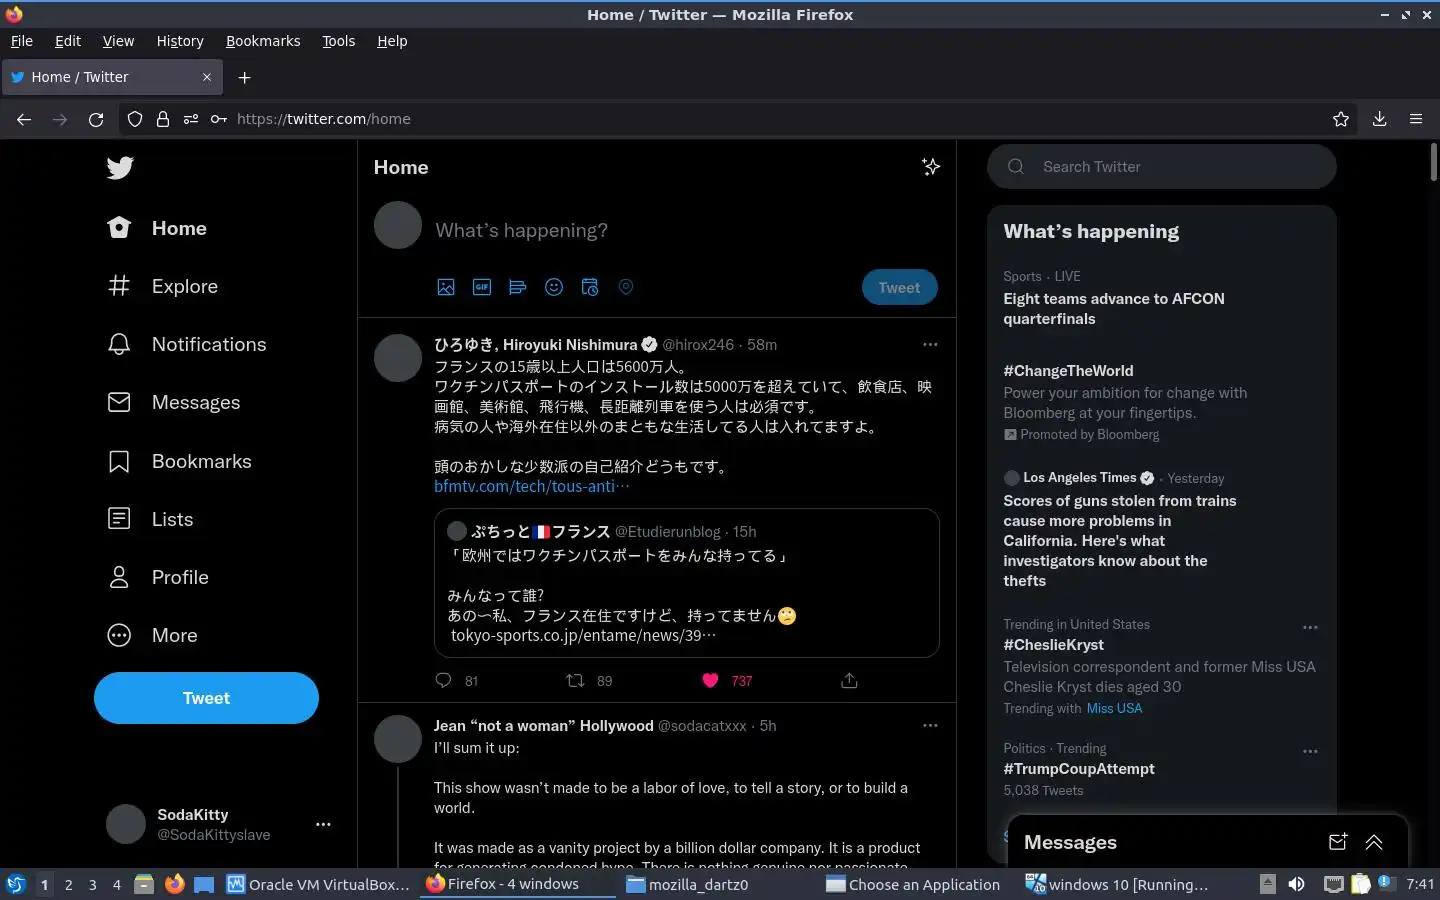Click the Miss USA trending link

point(1114,708)
